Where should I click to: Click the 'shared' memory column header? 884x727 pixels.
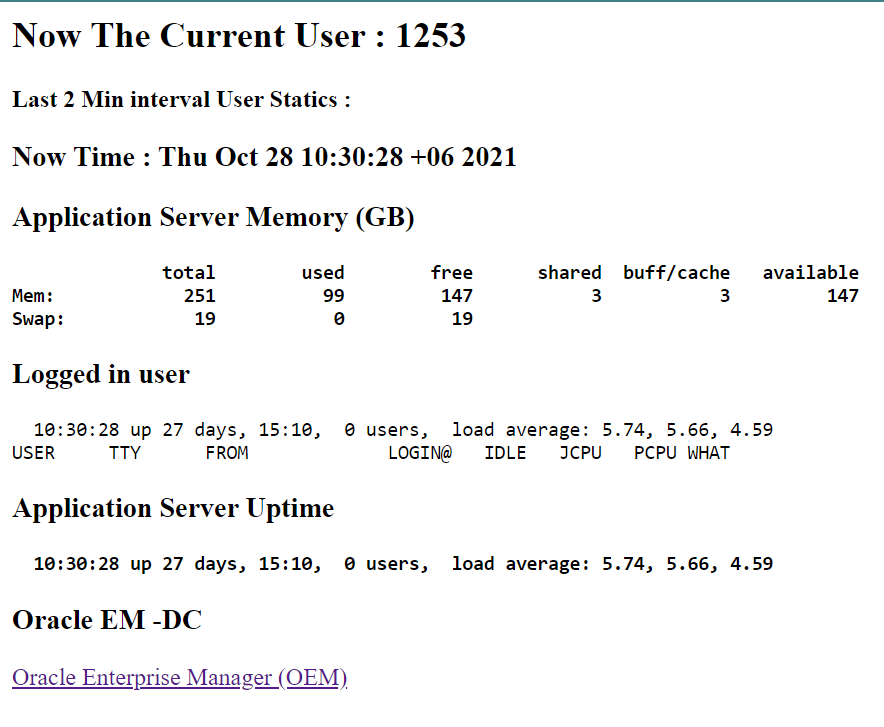coord(569,272)
